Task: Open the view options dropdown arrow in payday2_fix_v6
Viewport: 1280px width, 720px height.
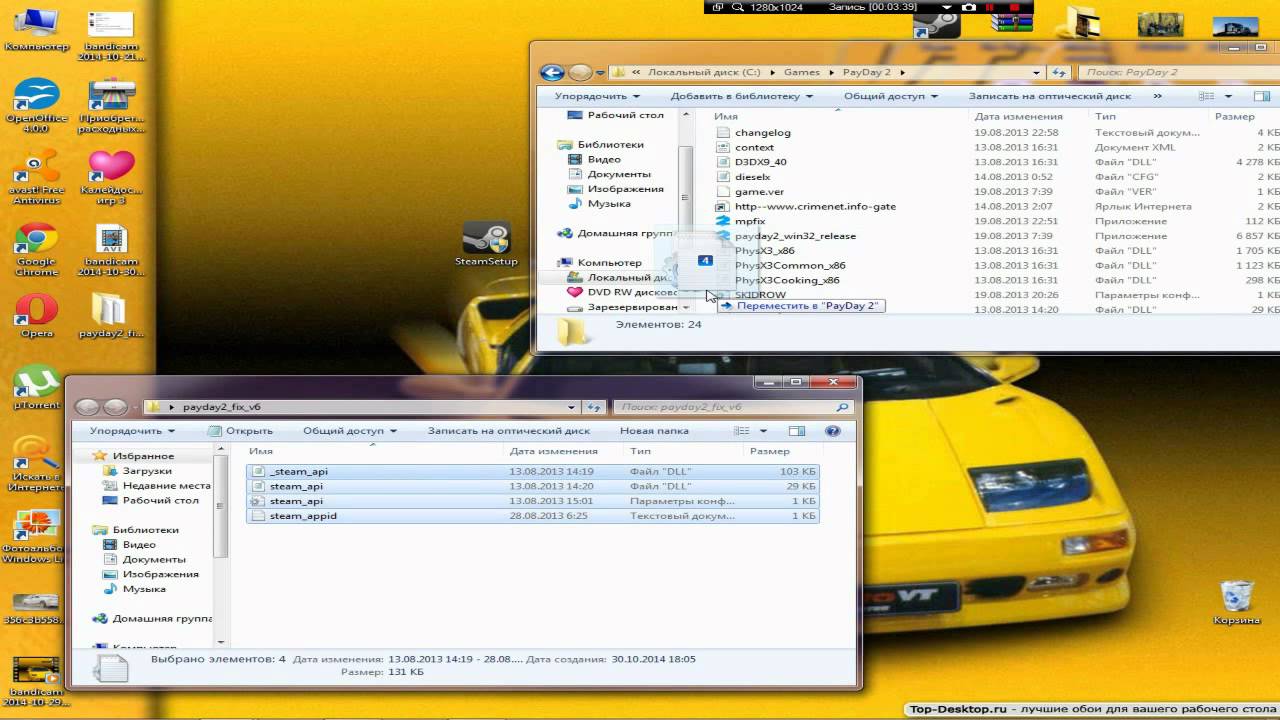Action: coord(763,431)
